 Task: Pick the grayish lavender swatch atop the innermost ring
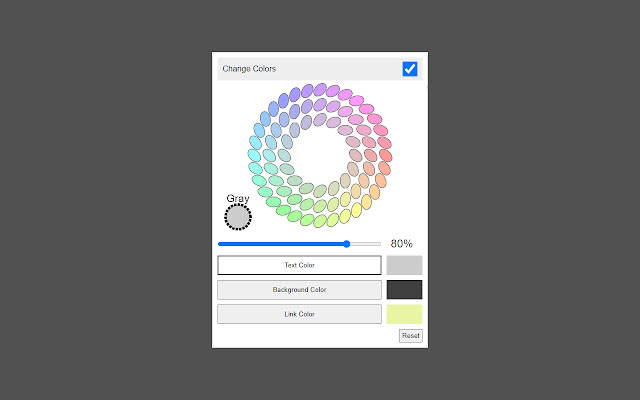click(320, 120)
